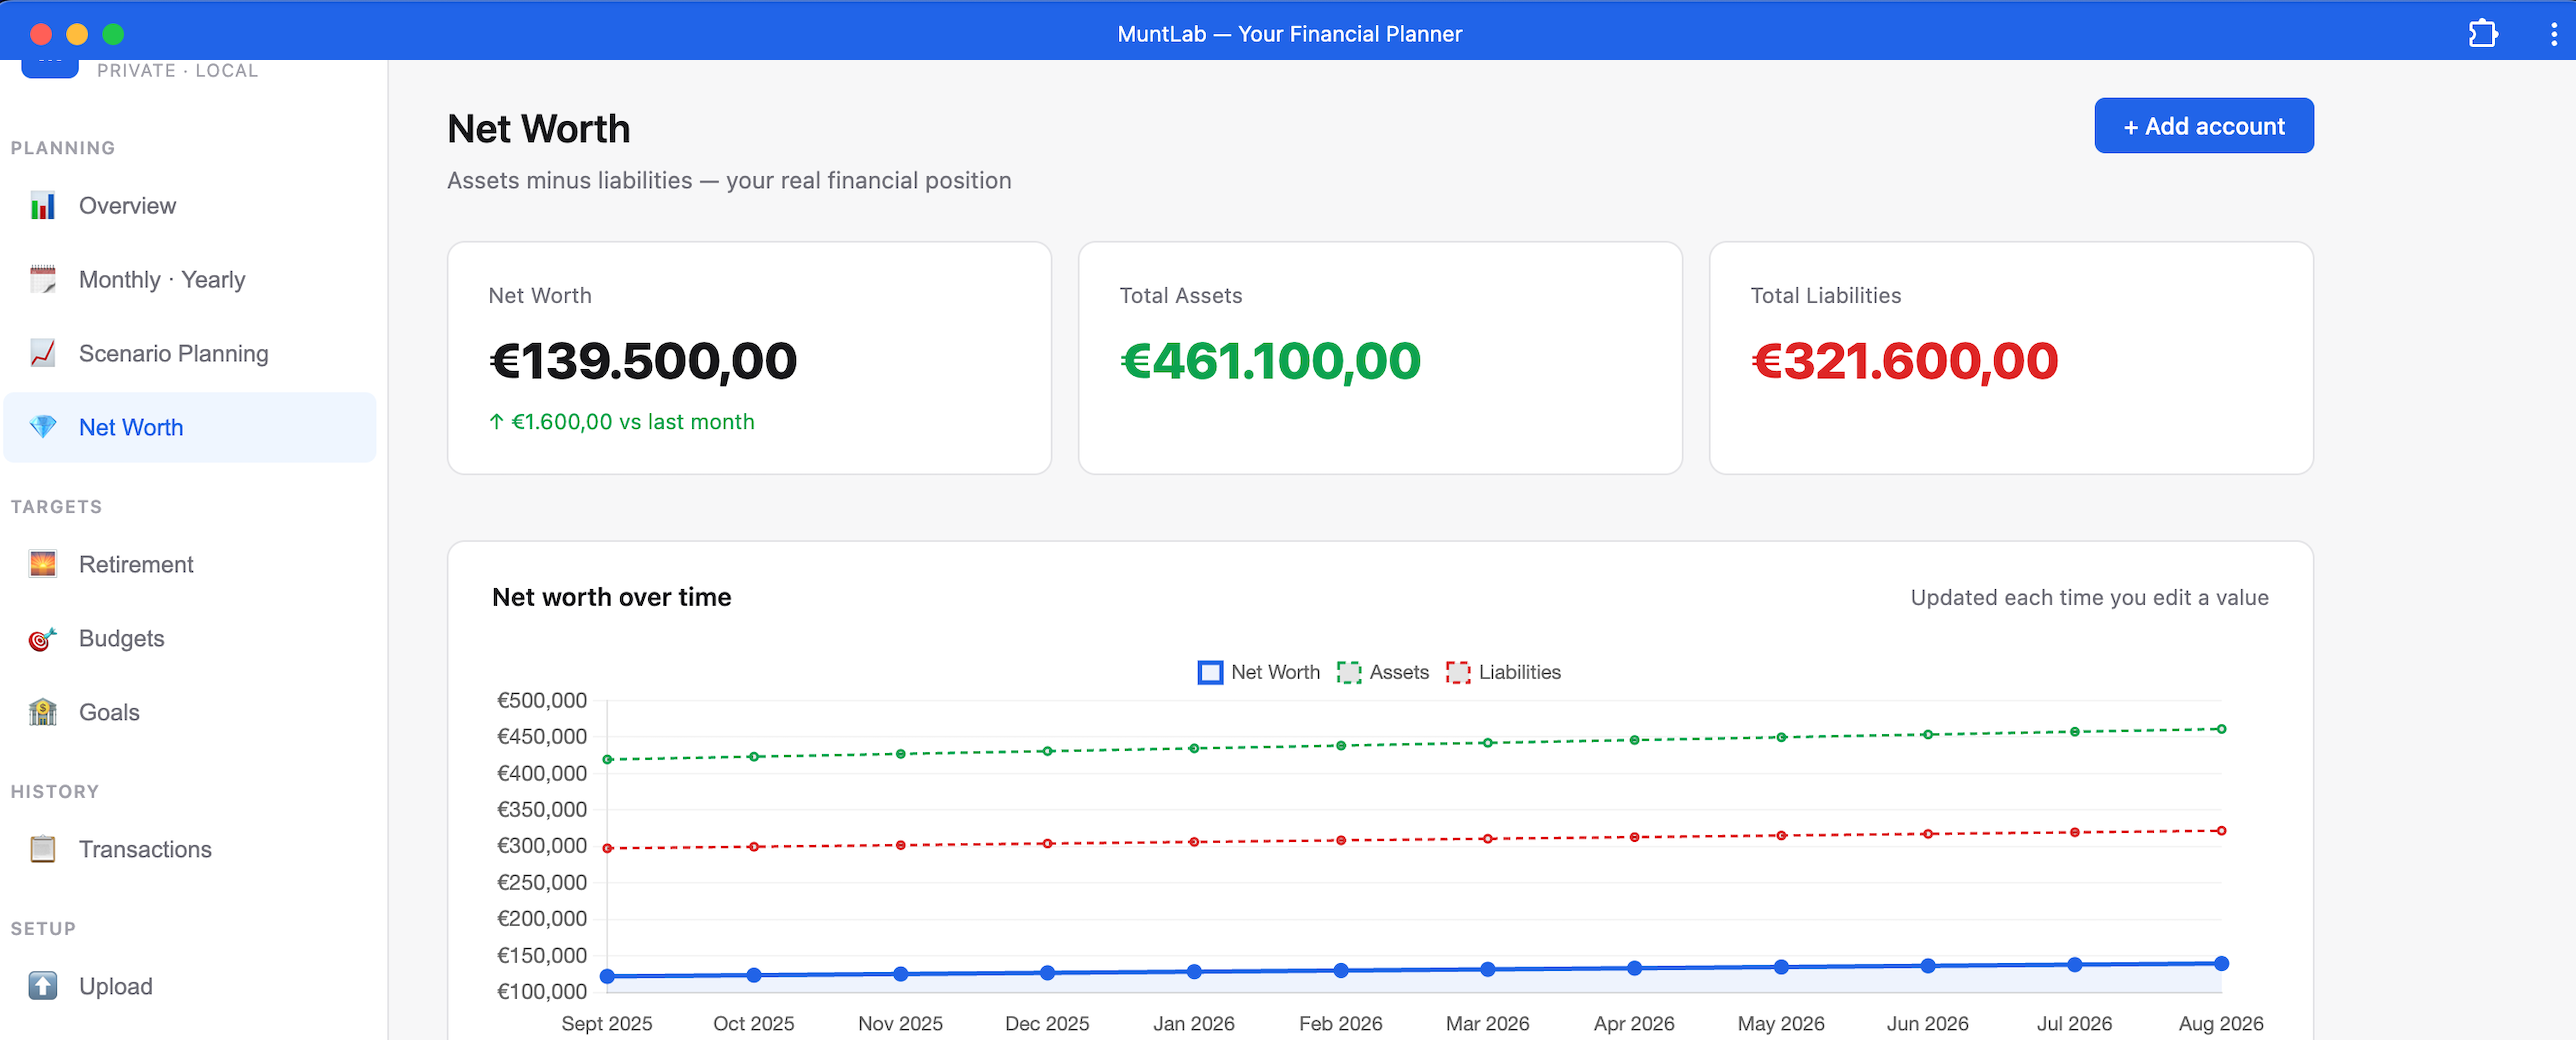
Task: Click the Updated each time you edit note
Action: [2089, 598]
